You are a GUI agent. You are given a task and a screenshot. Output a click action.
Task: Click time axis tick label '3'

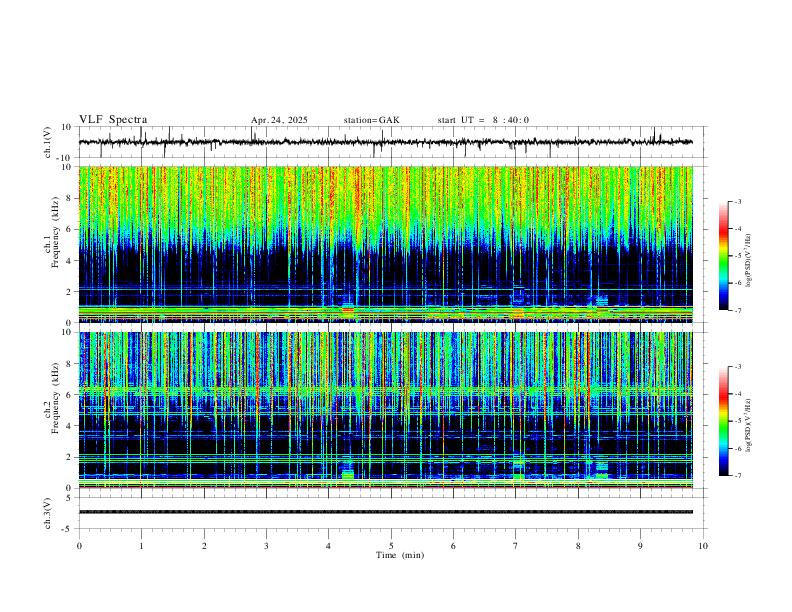click(x=266, y=546)
